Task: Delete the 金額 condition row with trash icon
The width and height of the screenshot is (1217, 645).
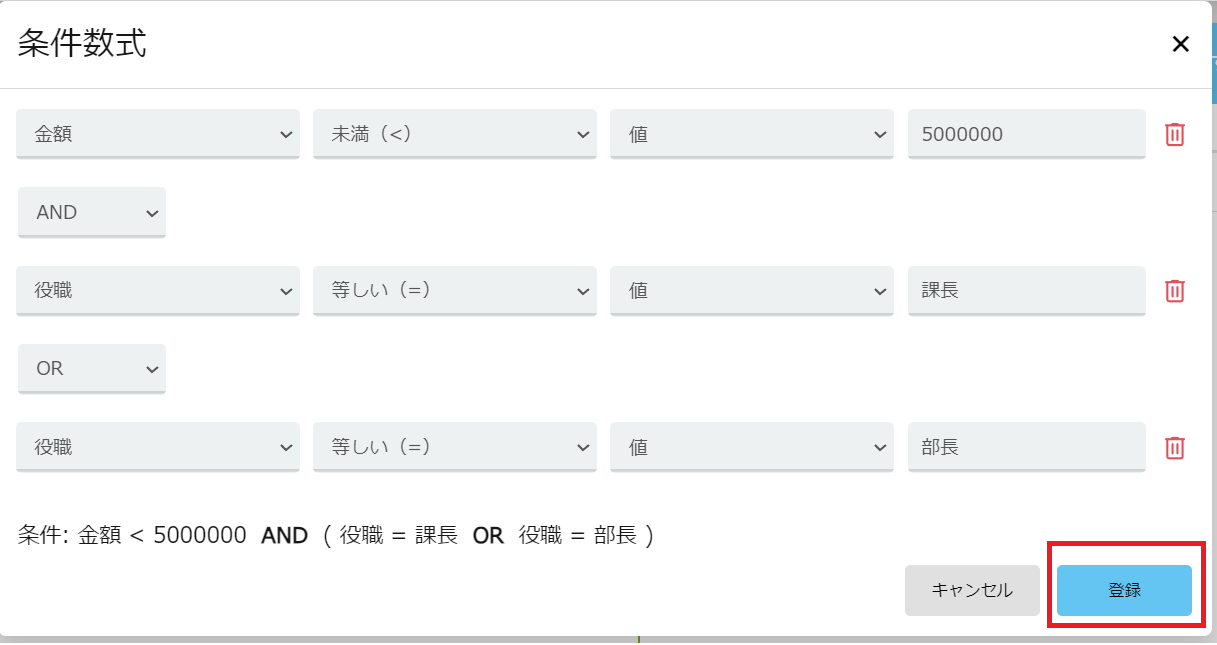Action: pyautogui.click(x=1175, y=134)
